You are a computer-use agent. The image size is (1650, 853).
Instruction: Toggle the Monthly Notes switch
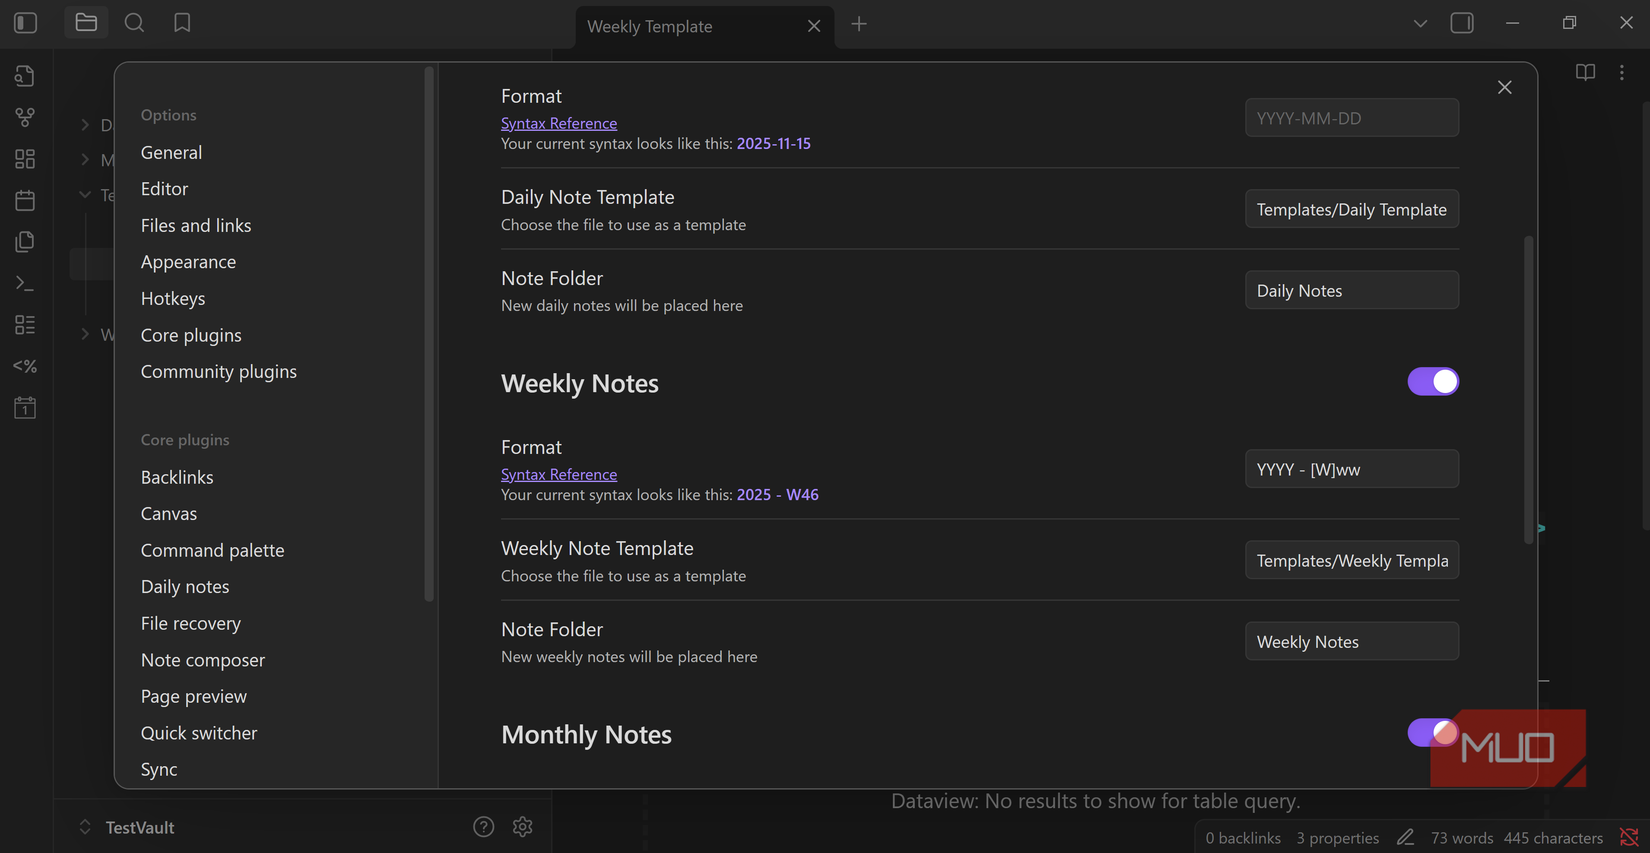point(1432,733)
